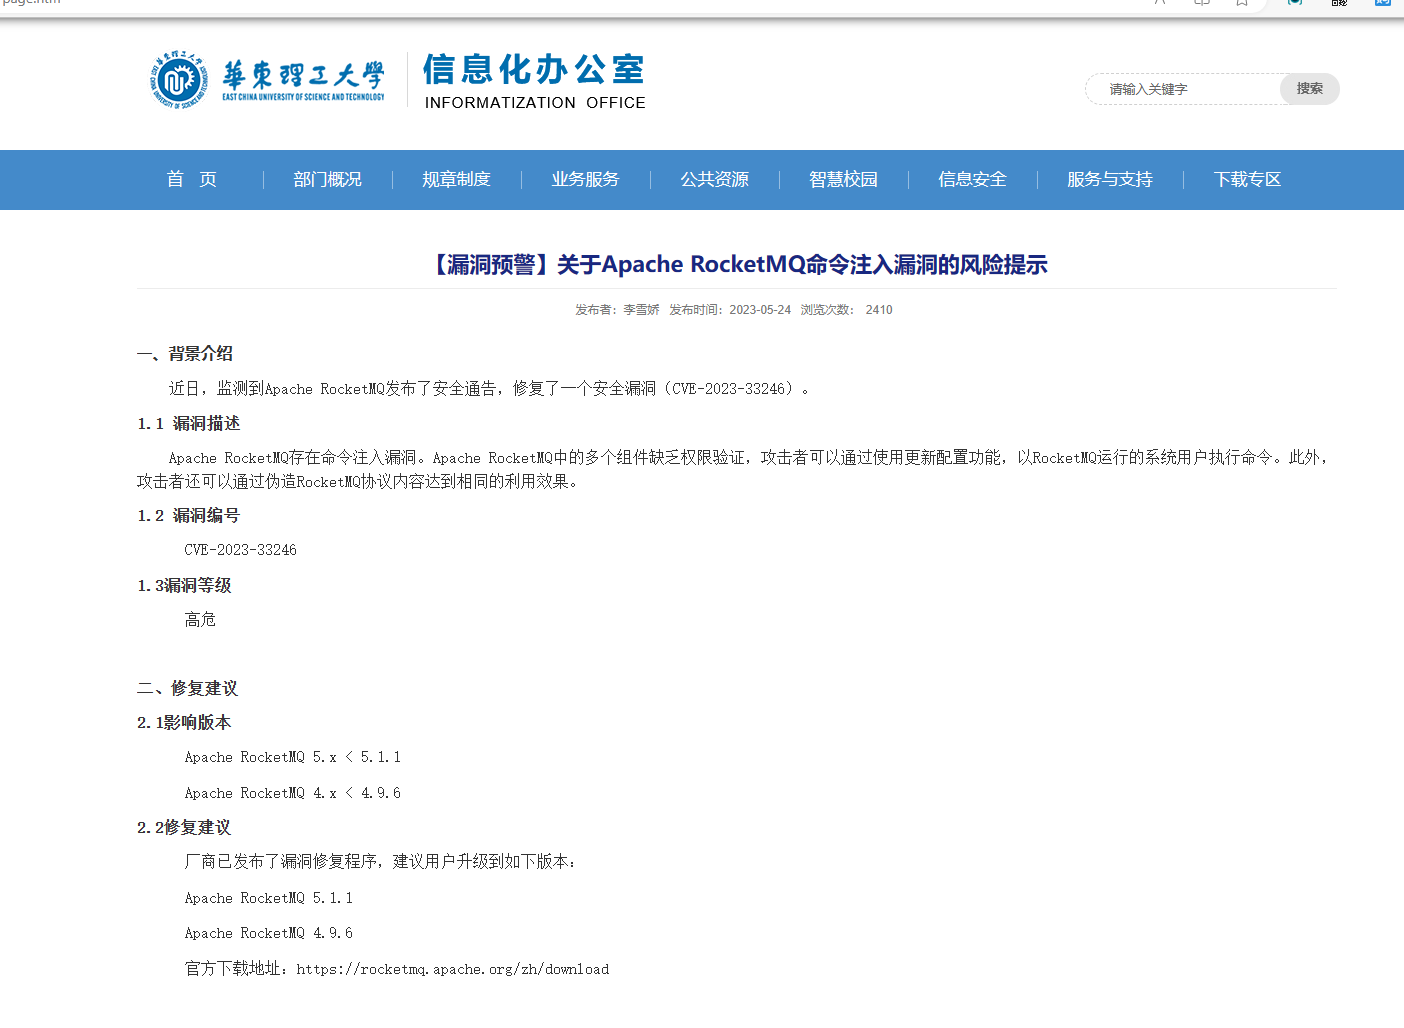The height and width of the screenshot is (1028, 1404).
Task: Click the view count 2410
Action: click(879, 310)
